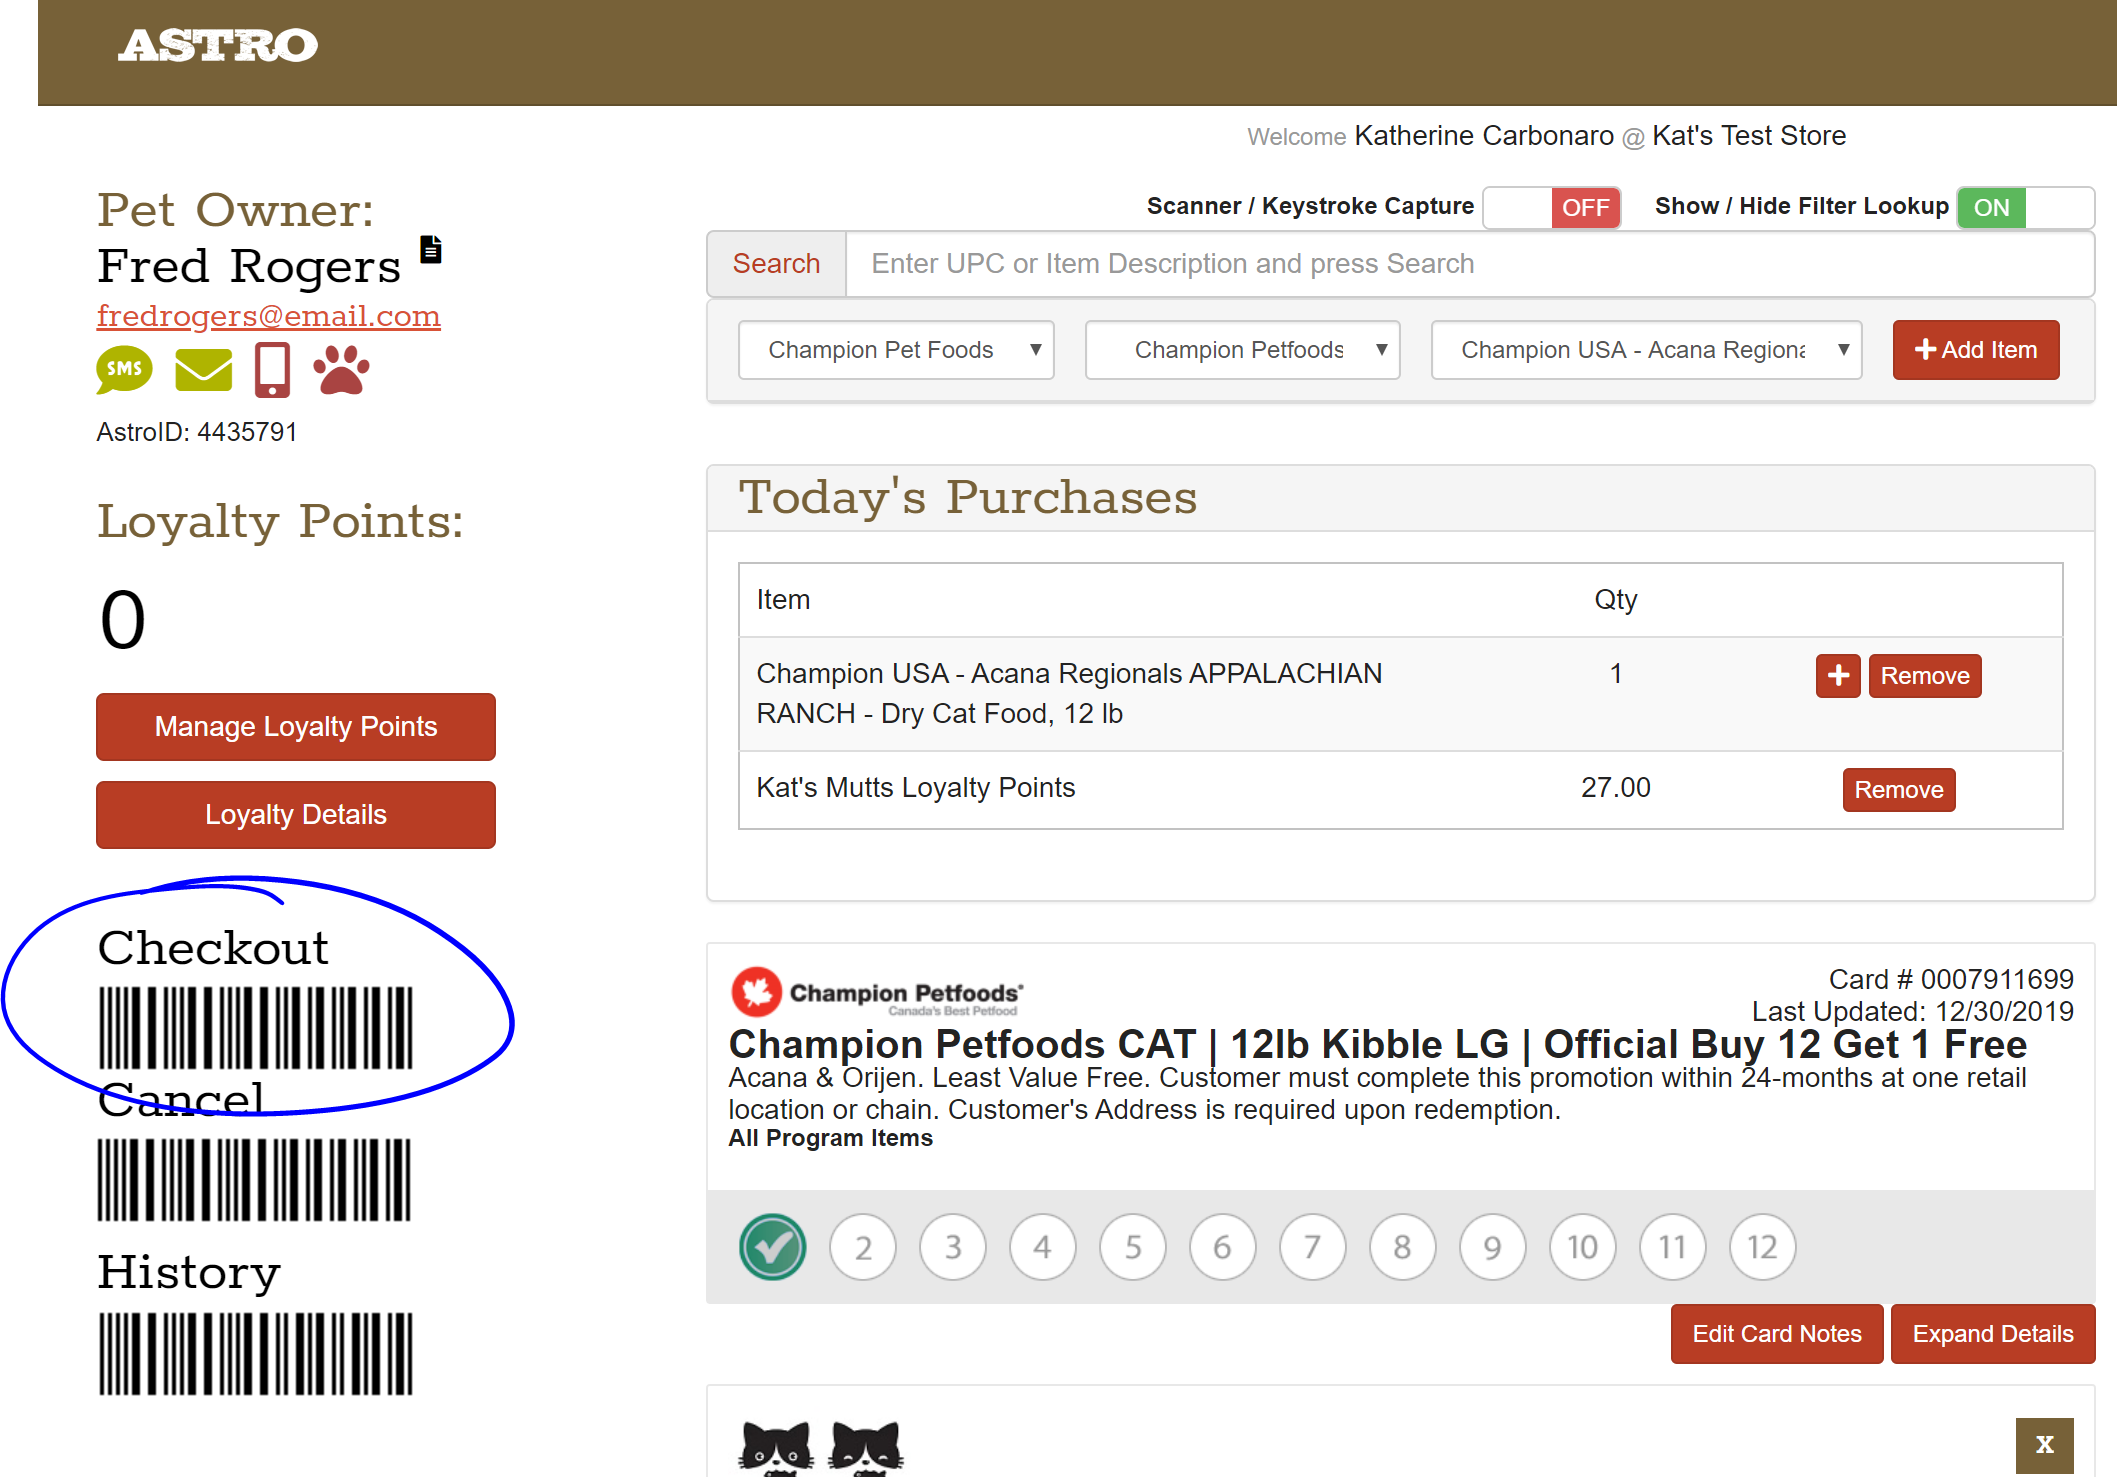
Task: Click the green email envelope icon
Action: (x=203, y=370)
